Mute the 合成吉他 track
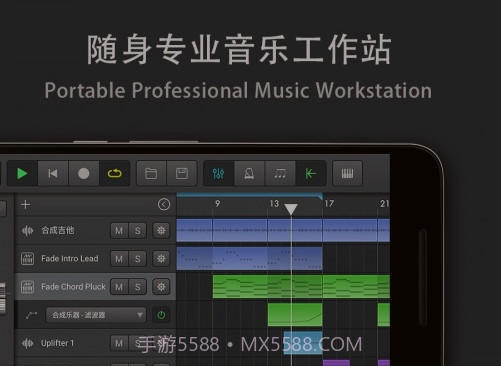This screenshot has height=366, width=501. point(119,230)
